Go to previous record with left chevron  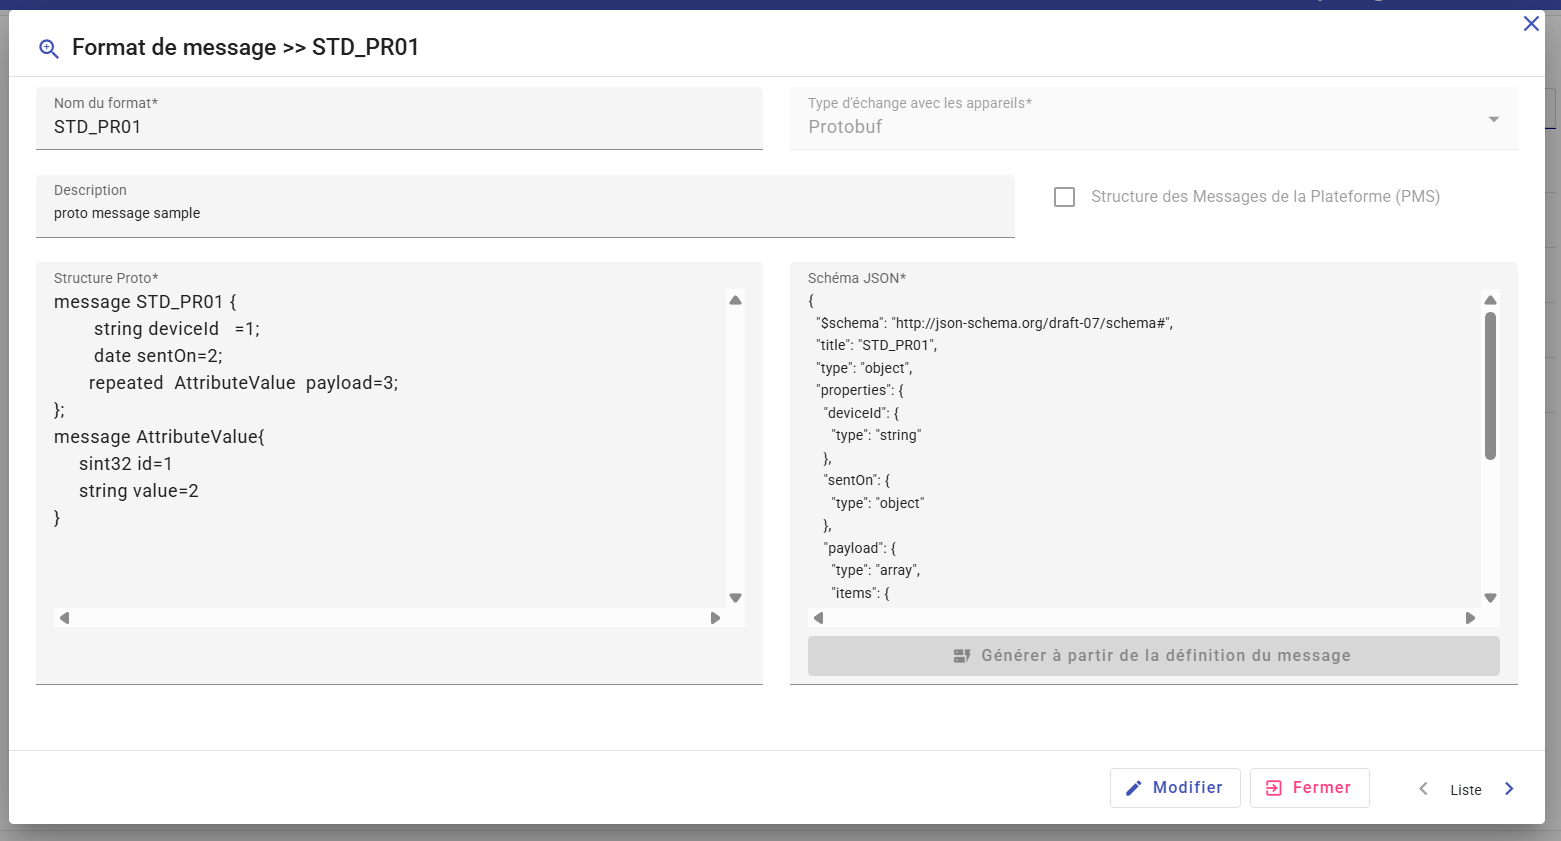(1423, 789)
